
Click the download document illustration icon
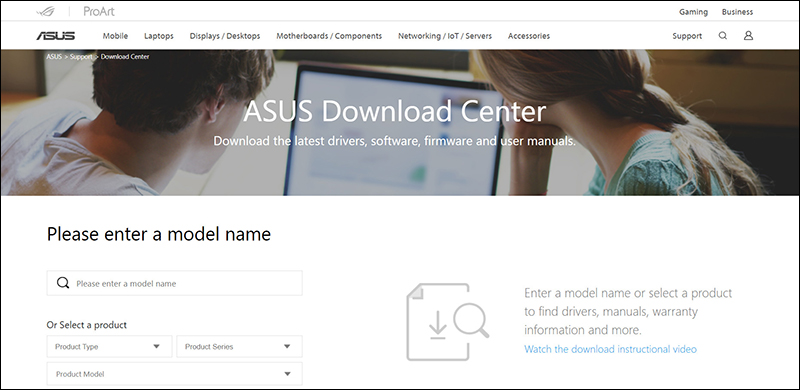point(447,322)
